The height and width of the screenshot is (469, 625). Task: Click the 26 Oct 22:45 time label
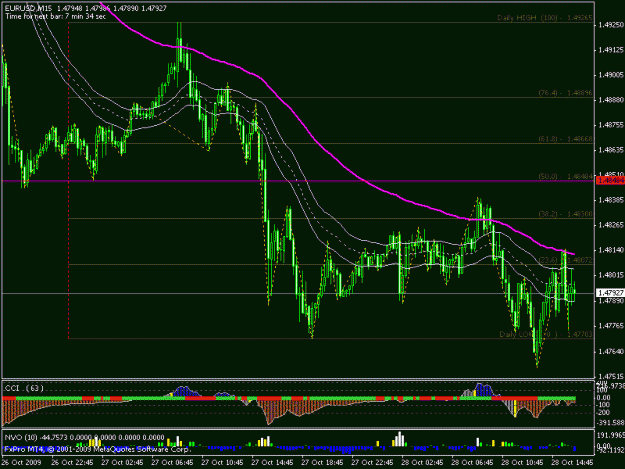pos(73,463)
